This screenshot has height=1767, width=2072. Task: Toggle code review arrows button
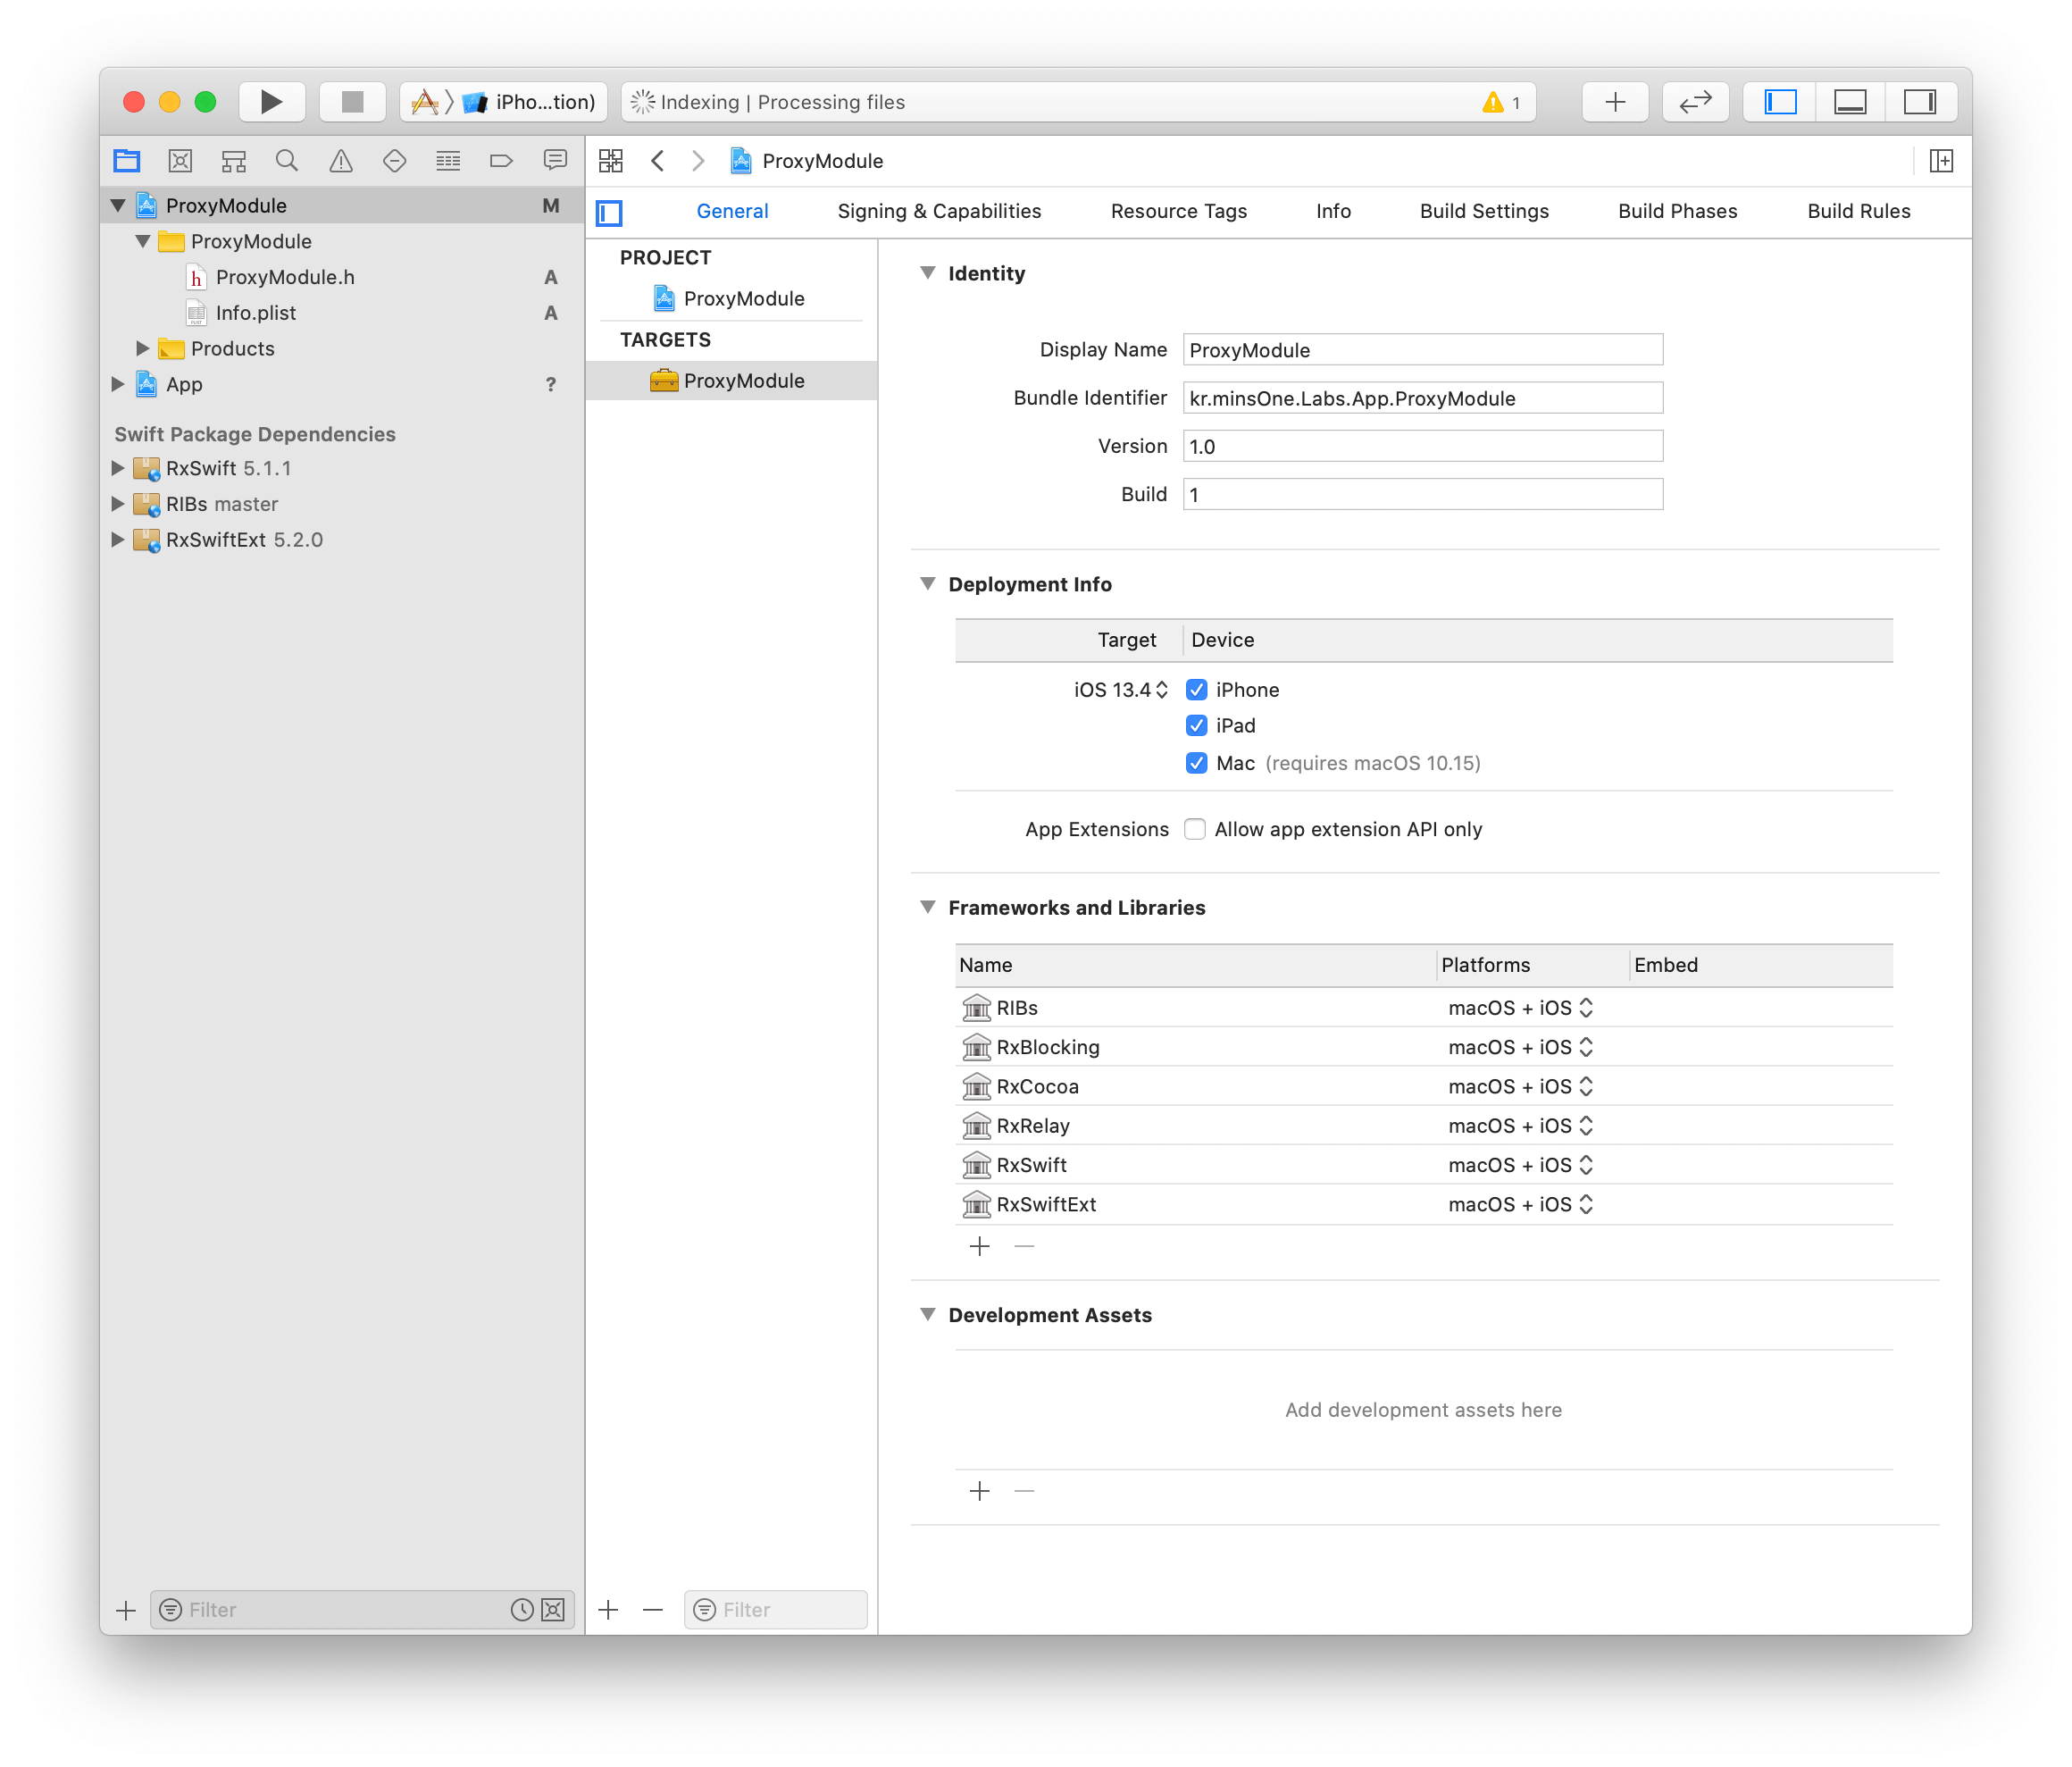click(x=1695, y=102)
